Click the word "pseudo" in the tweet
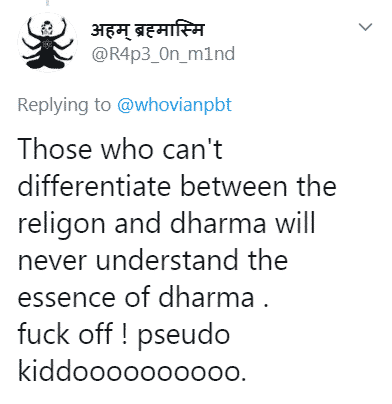This screenshot has height=404, width=392. pos(184,335)
